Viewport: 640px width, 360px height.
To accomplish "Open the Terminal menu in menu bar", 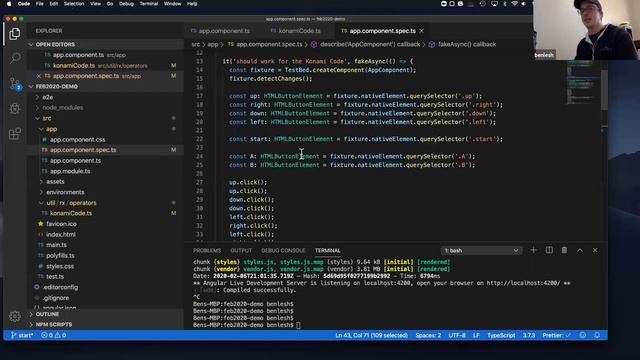I will click(x=149, y=4).
